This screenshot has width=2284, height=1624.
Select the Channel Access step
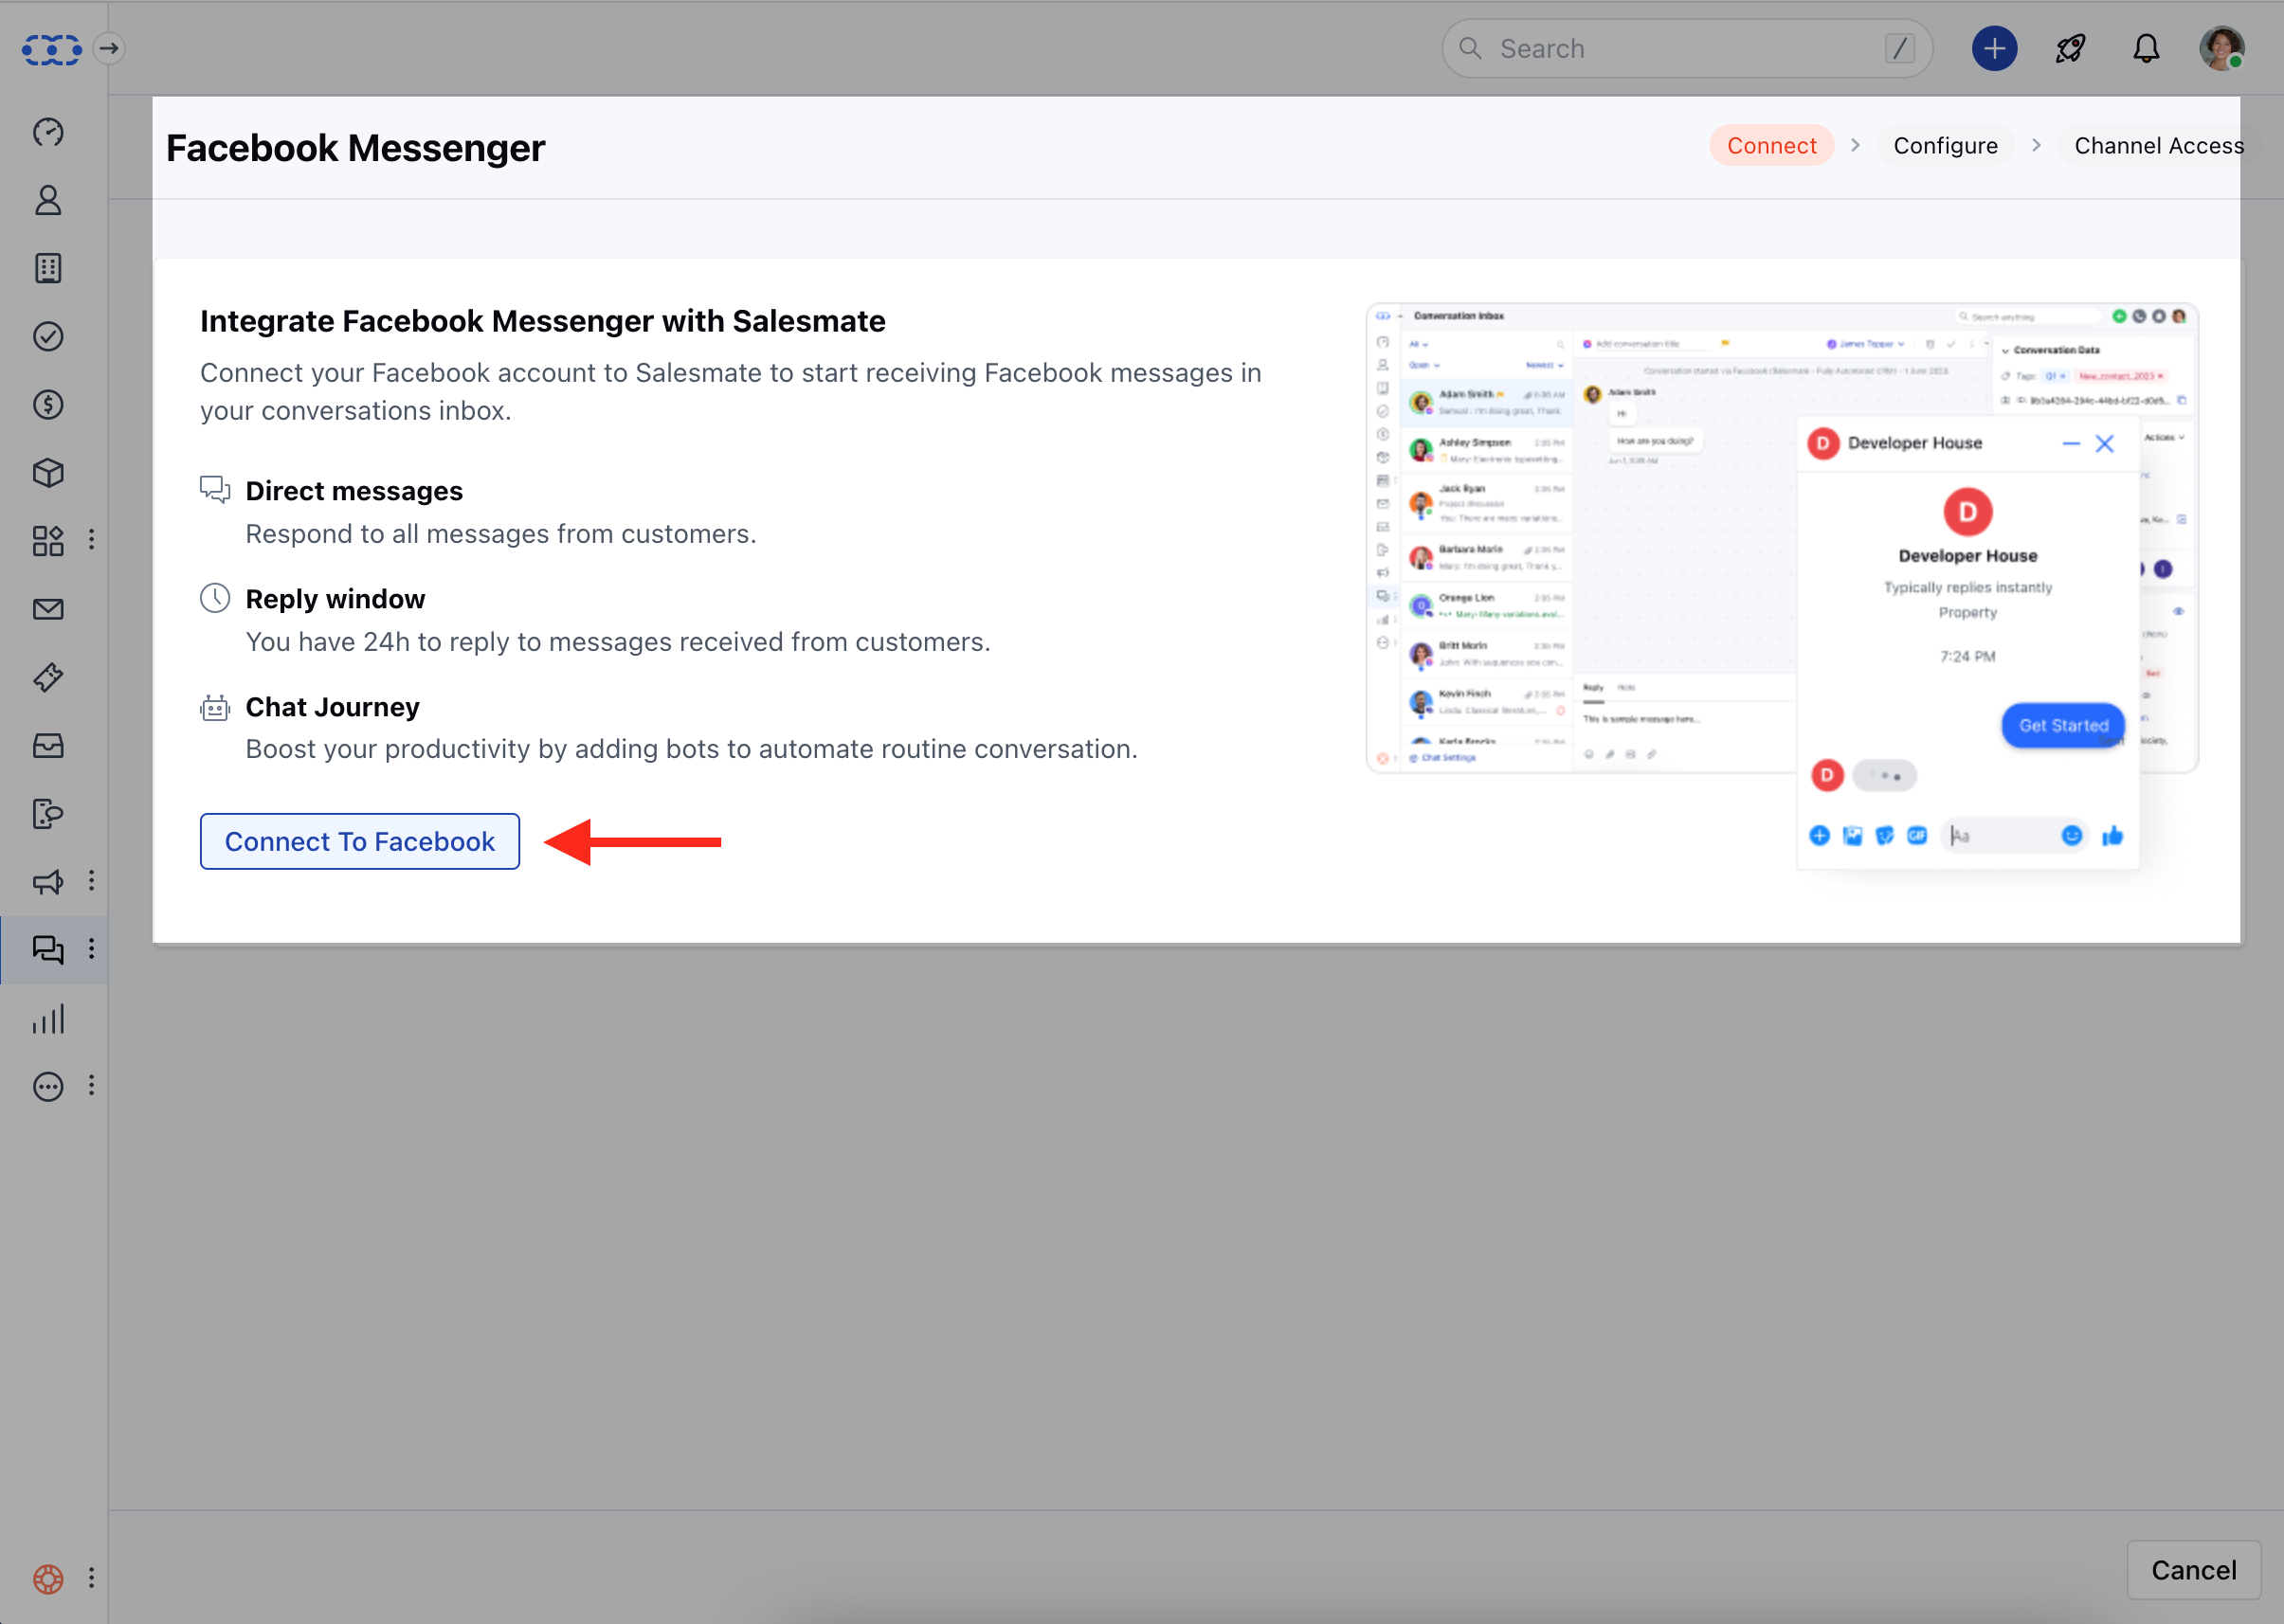(x=2158, y=145)
